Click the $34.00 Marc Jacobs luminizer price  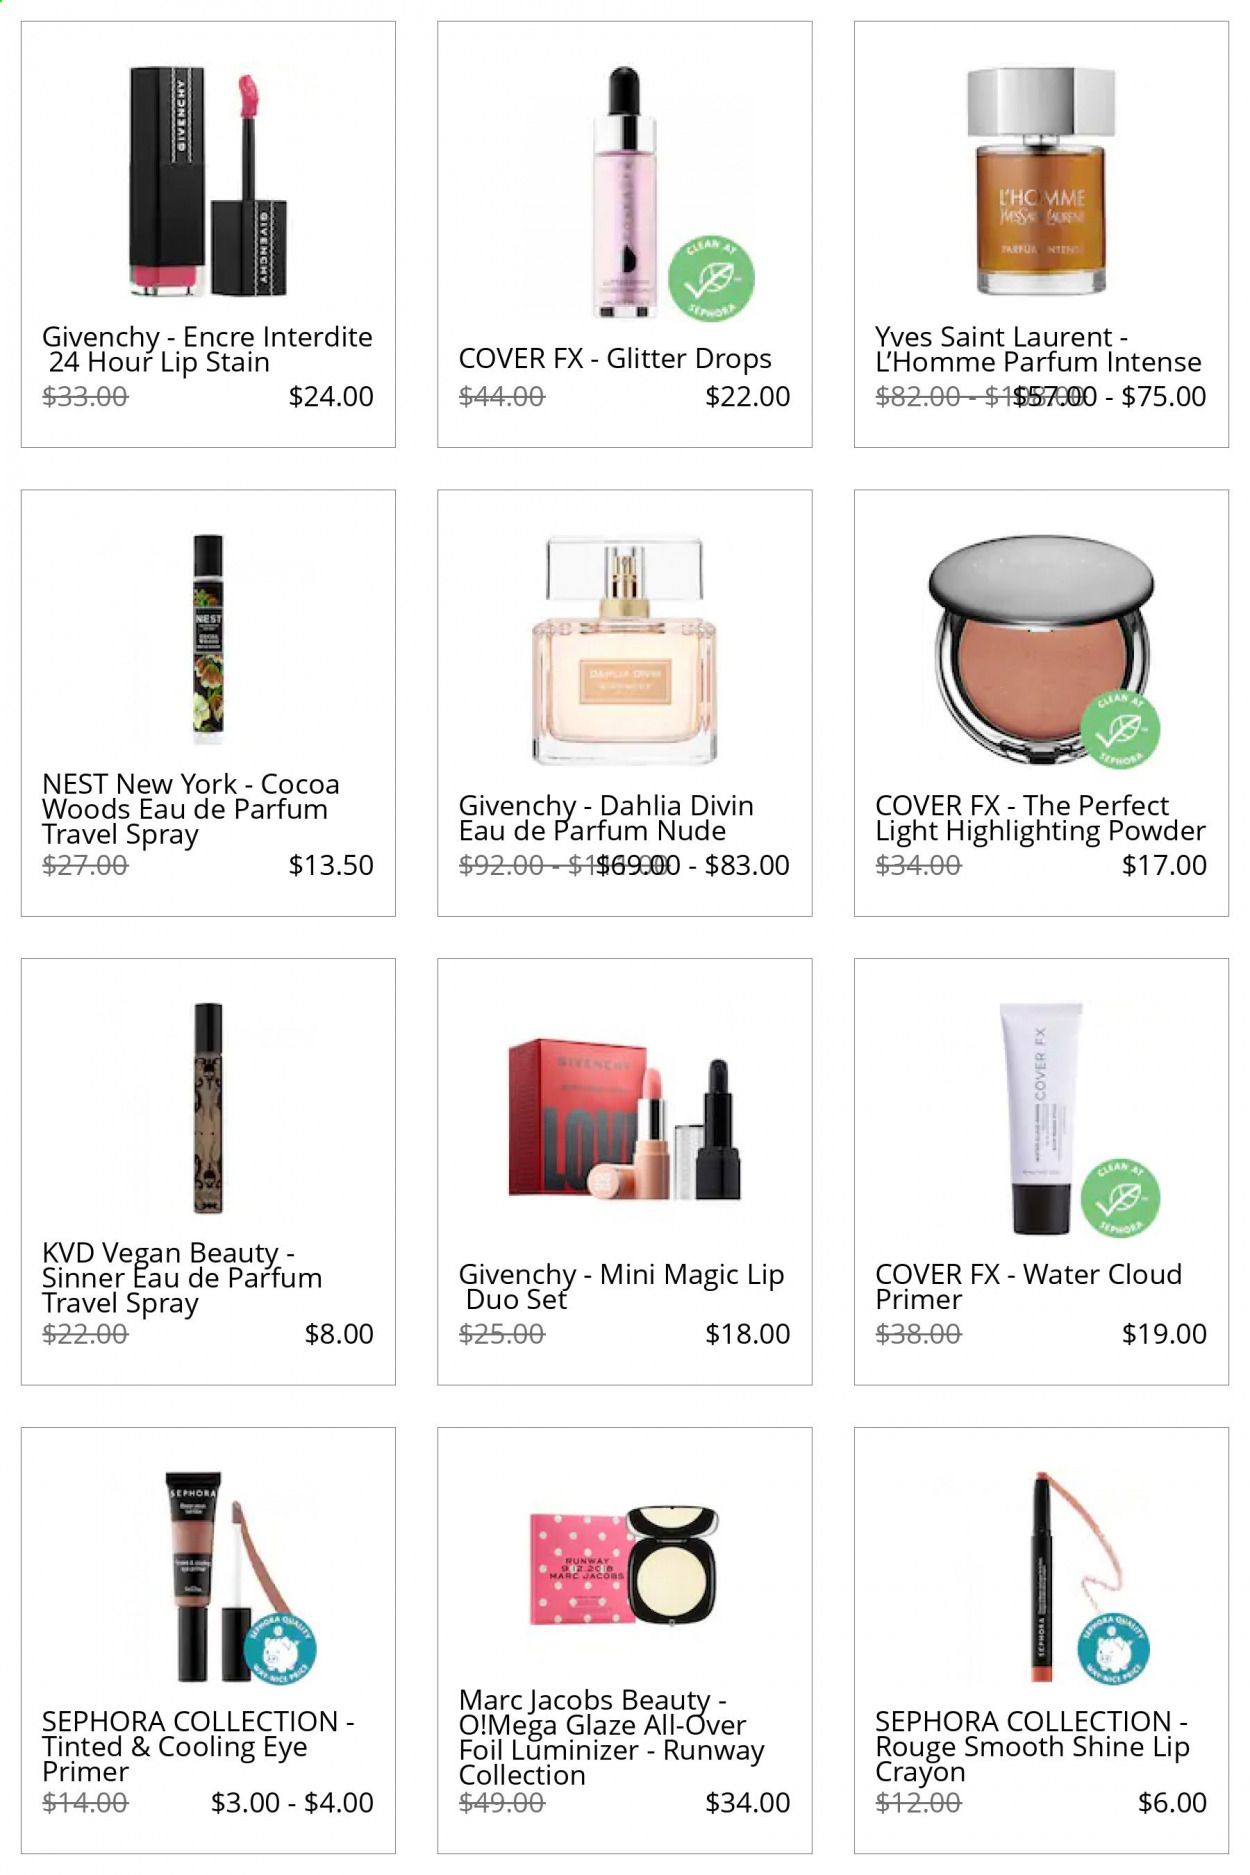tap(748, 1802)
